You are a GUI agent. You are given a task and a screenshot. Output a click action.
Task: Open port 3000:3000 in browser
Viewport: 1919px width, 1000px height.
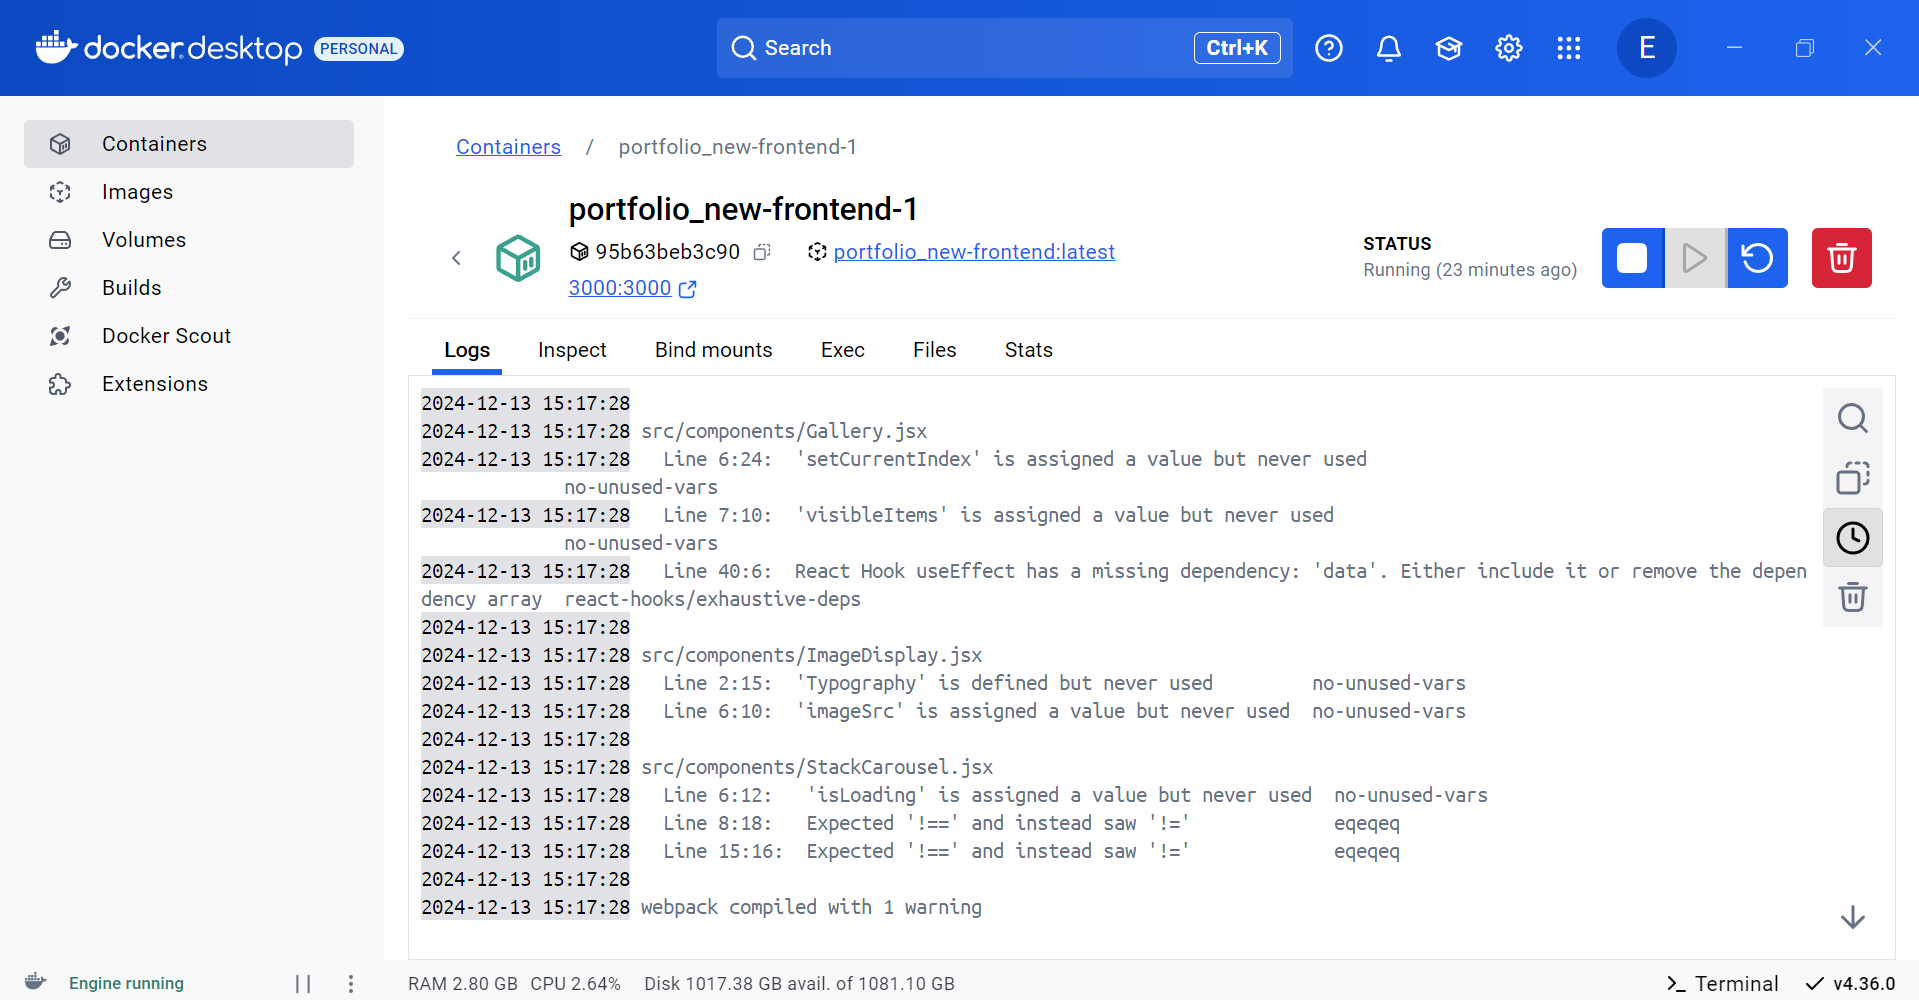tap(632, 288)
